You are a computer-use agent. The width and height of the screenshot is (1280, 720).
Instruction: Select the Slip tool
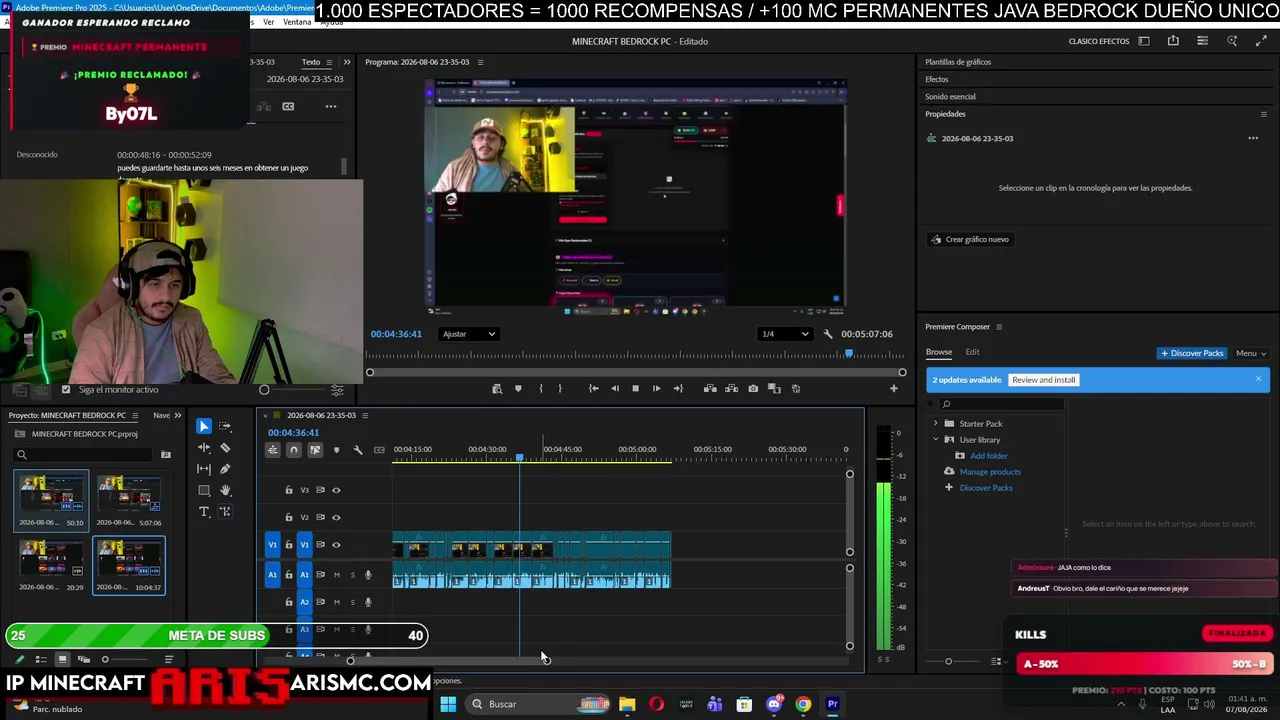(x=204, y=469)
